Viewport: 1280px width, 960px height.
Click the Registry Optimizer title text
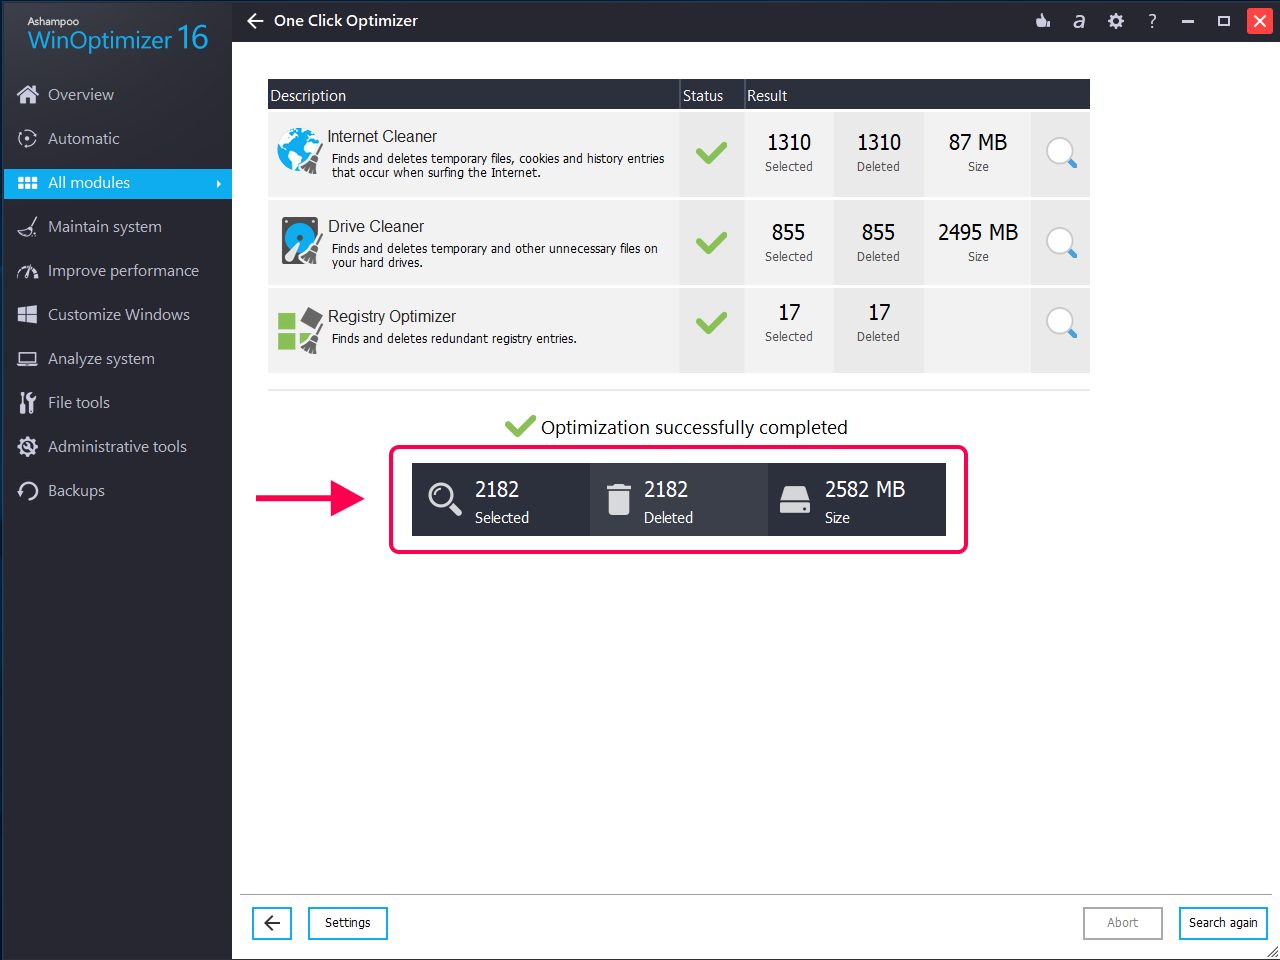point(392,316)
